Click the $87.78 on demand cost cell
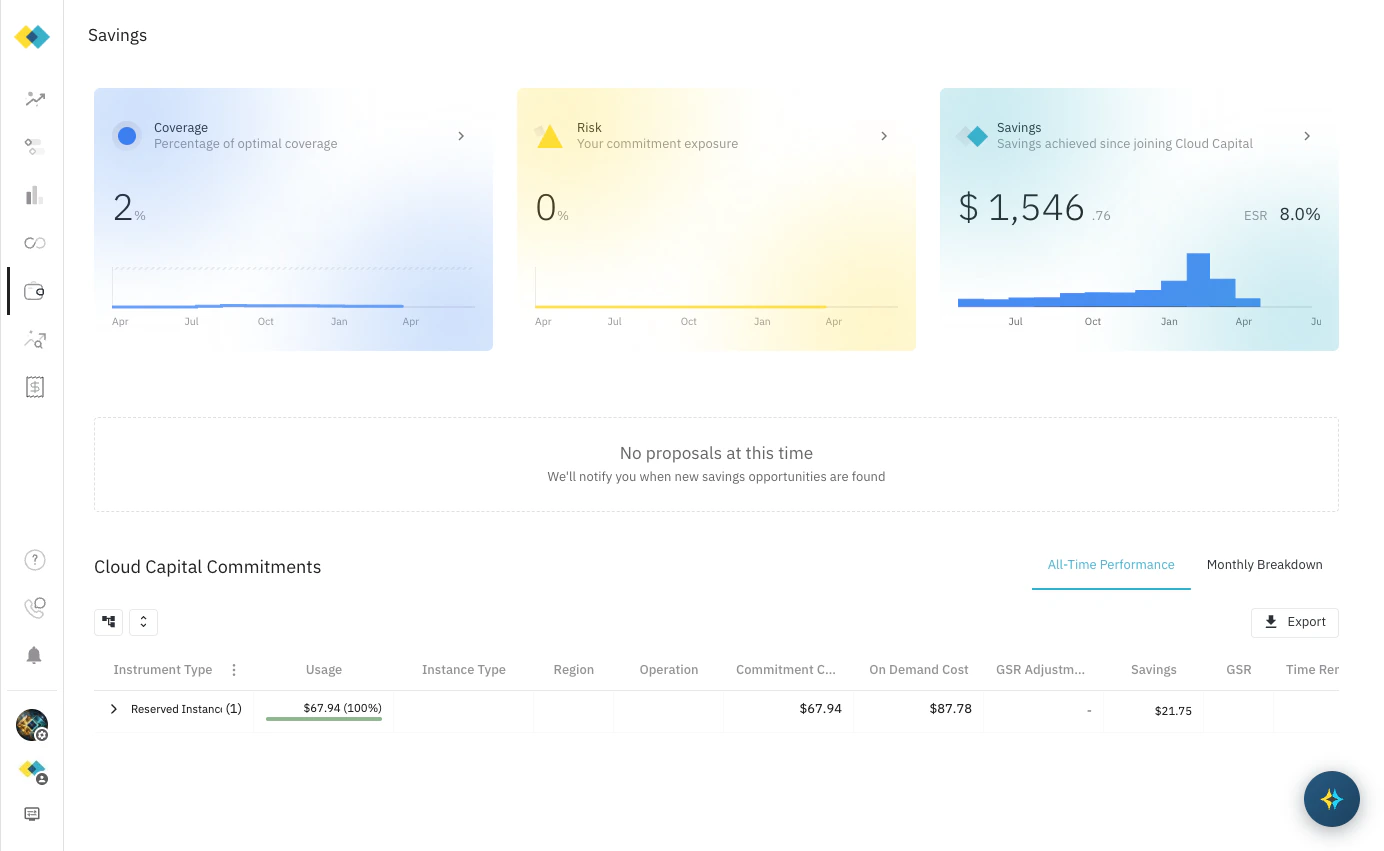The image size is (1384, 851). pyautogui.click(x=950, y=708)
